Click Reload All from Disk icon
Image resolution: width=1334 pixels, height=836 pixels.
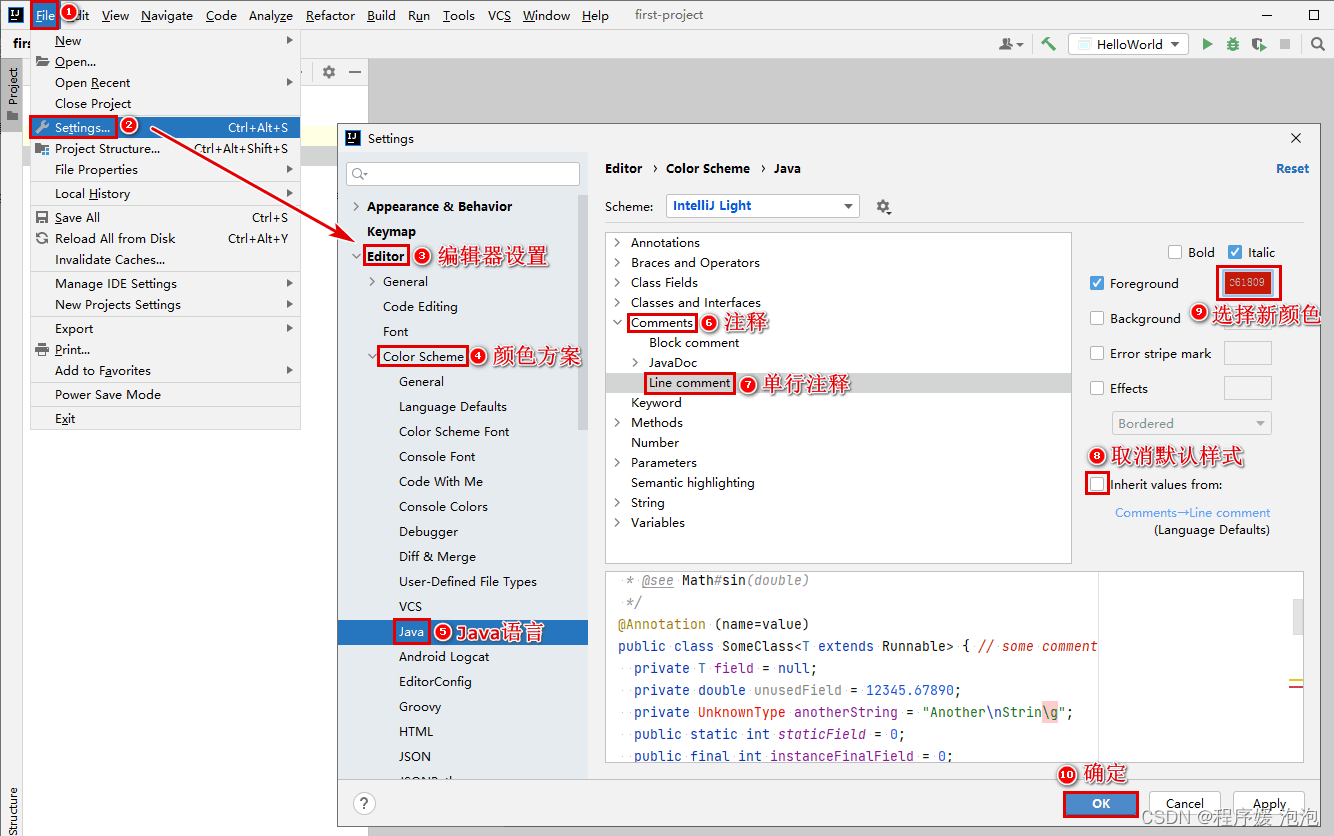42,238
